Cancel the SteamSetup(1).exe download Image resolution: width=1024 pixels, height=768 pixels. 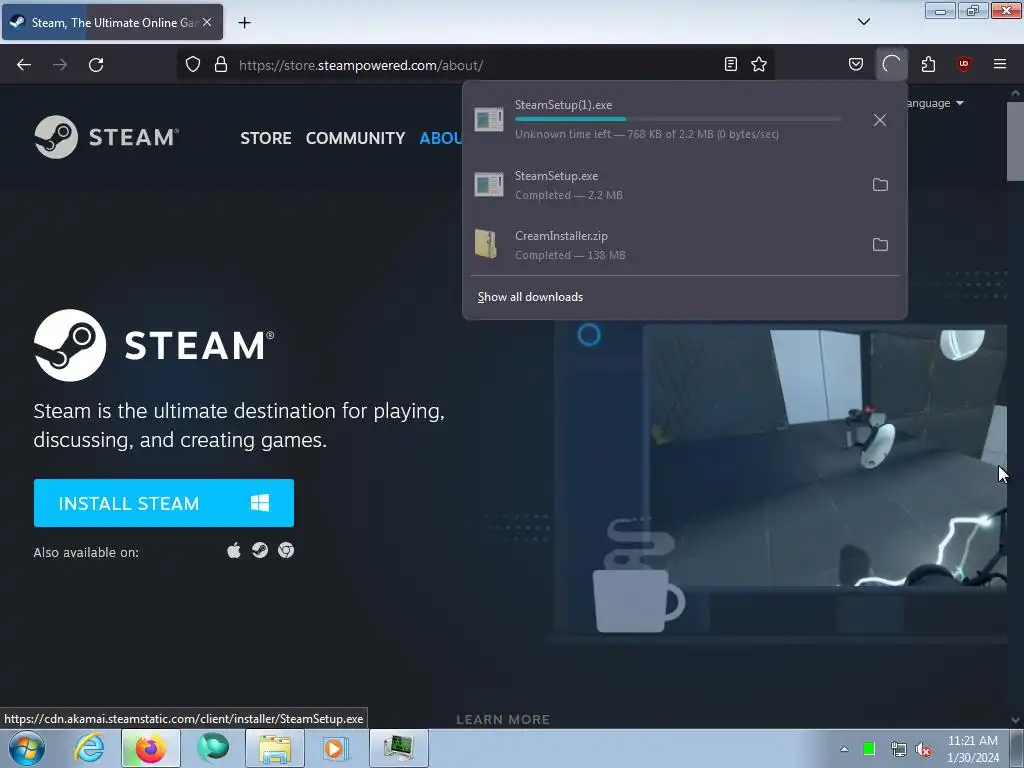pos(880,120)
